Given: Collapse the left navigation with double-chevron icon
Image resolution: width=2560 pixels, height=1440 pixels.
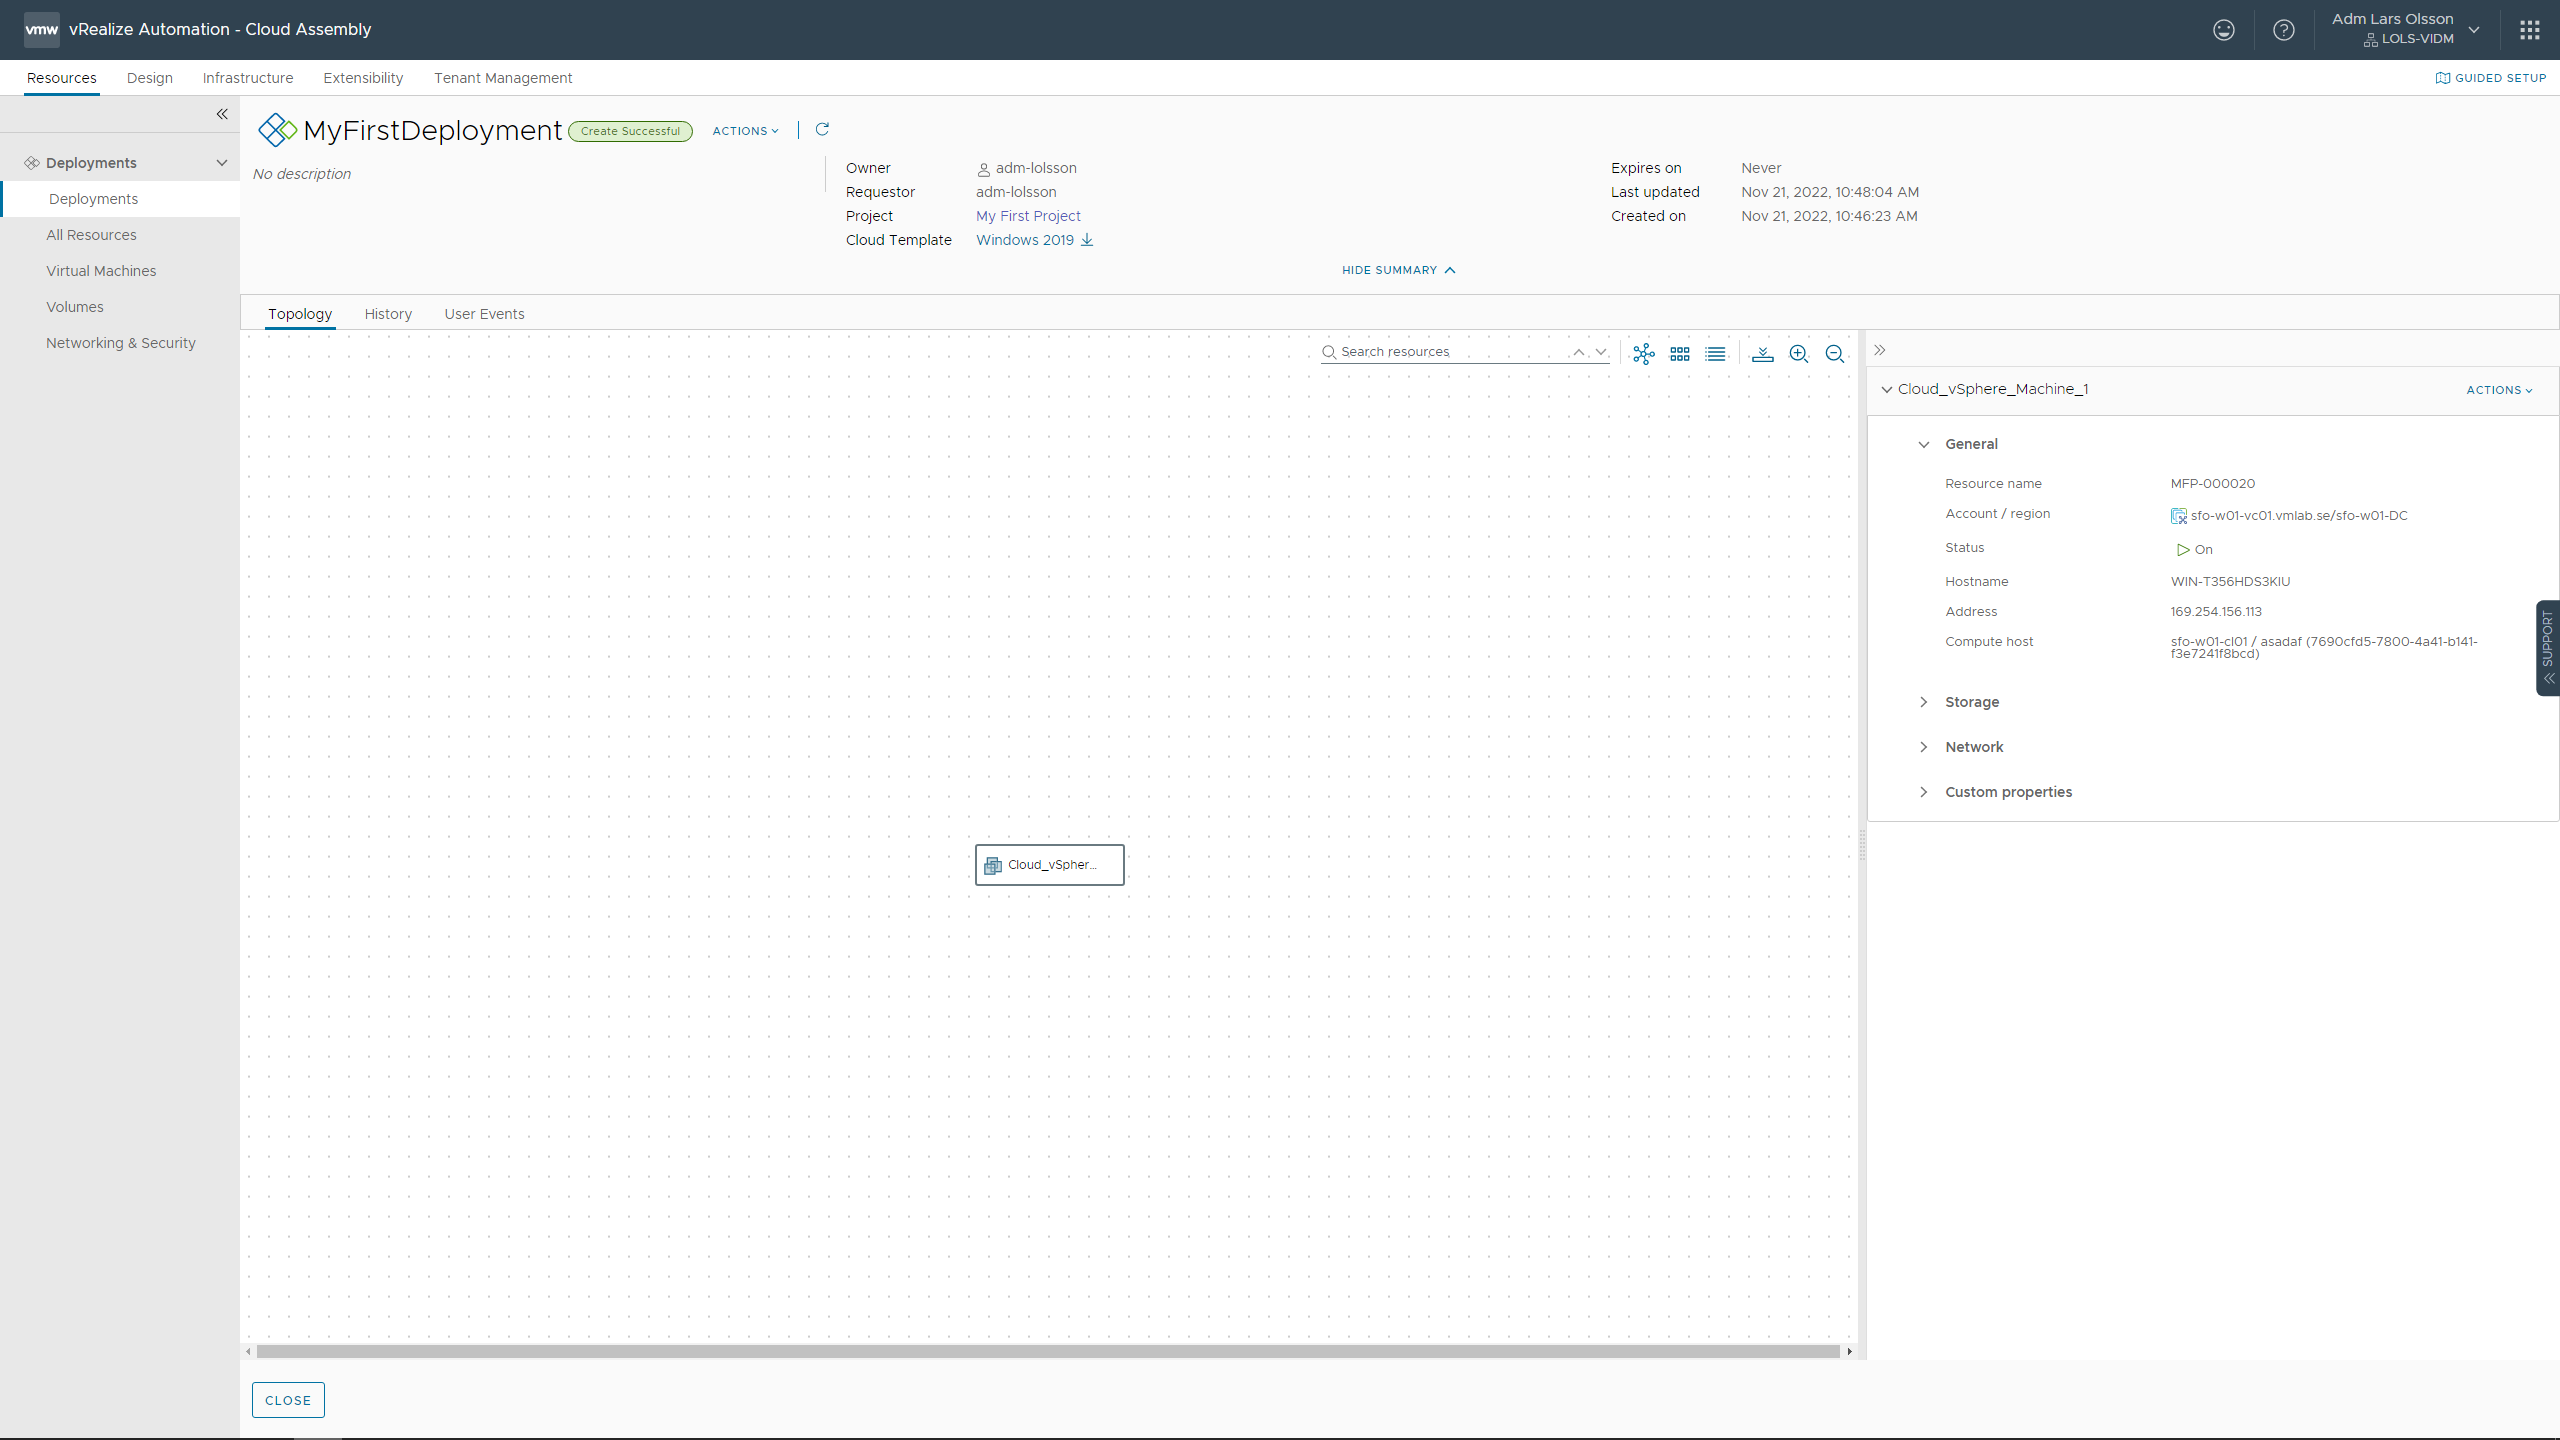Looking at the screenshot, I should pos(222,114).
